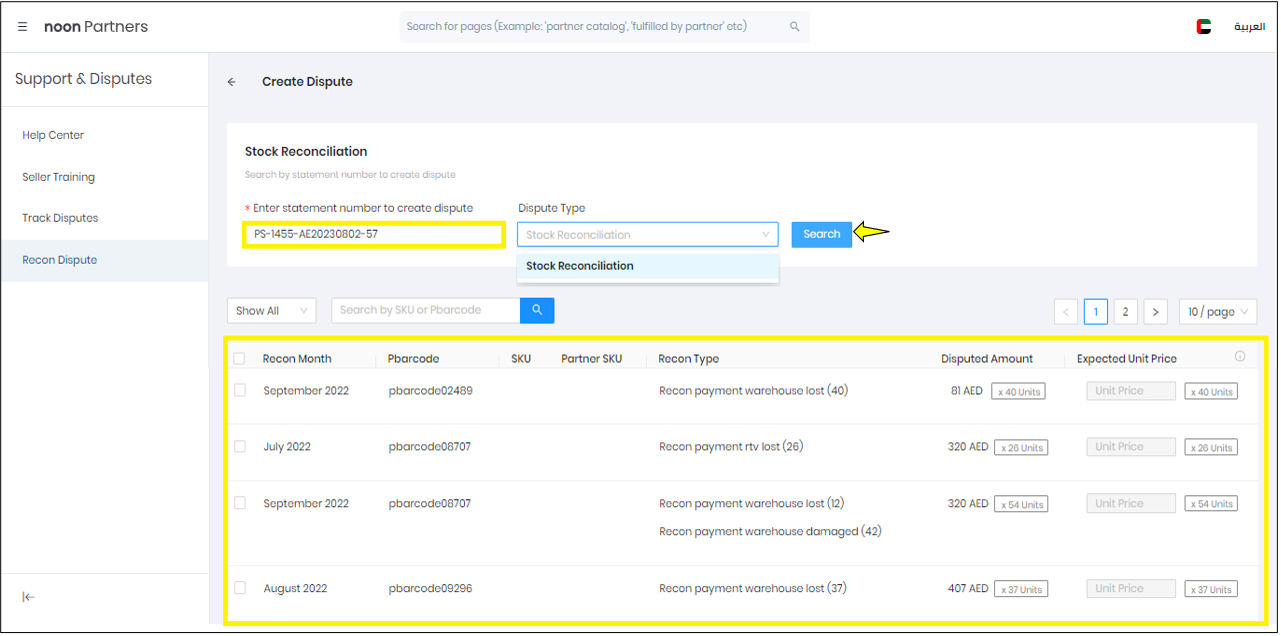Image resolution: width=1281 pixels, height=636 pixels.
Task: Navigate to Help Center
Action: 53,134
